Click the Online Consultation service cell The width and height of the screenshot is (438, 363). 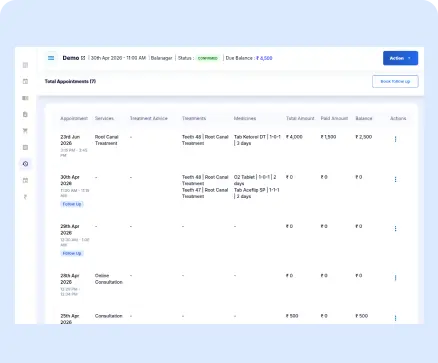(109, 279)
